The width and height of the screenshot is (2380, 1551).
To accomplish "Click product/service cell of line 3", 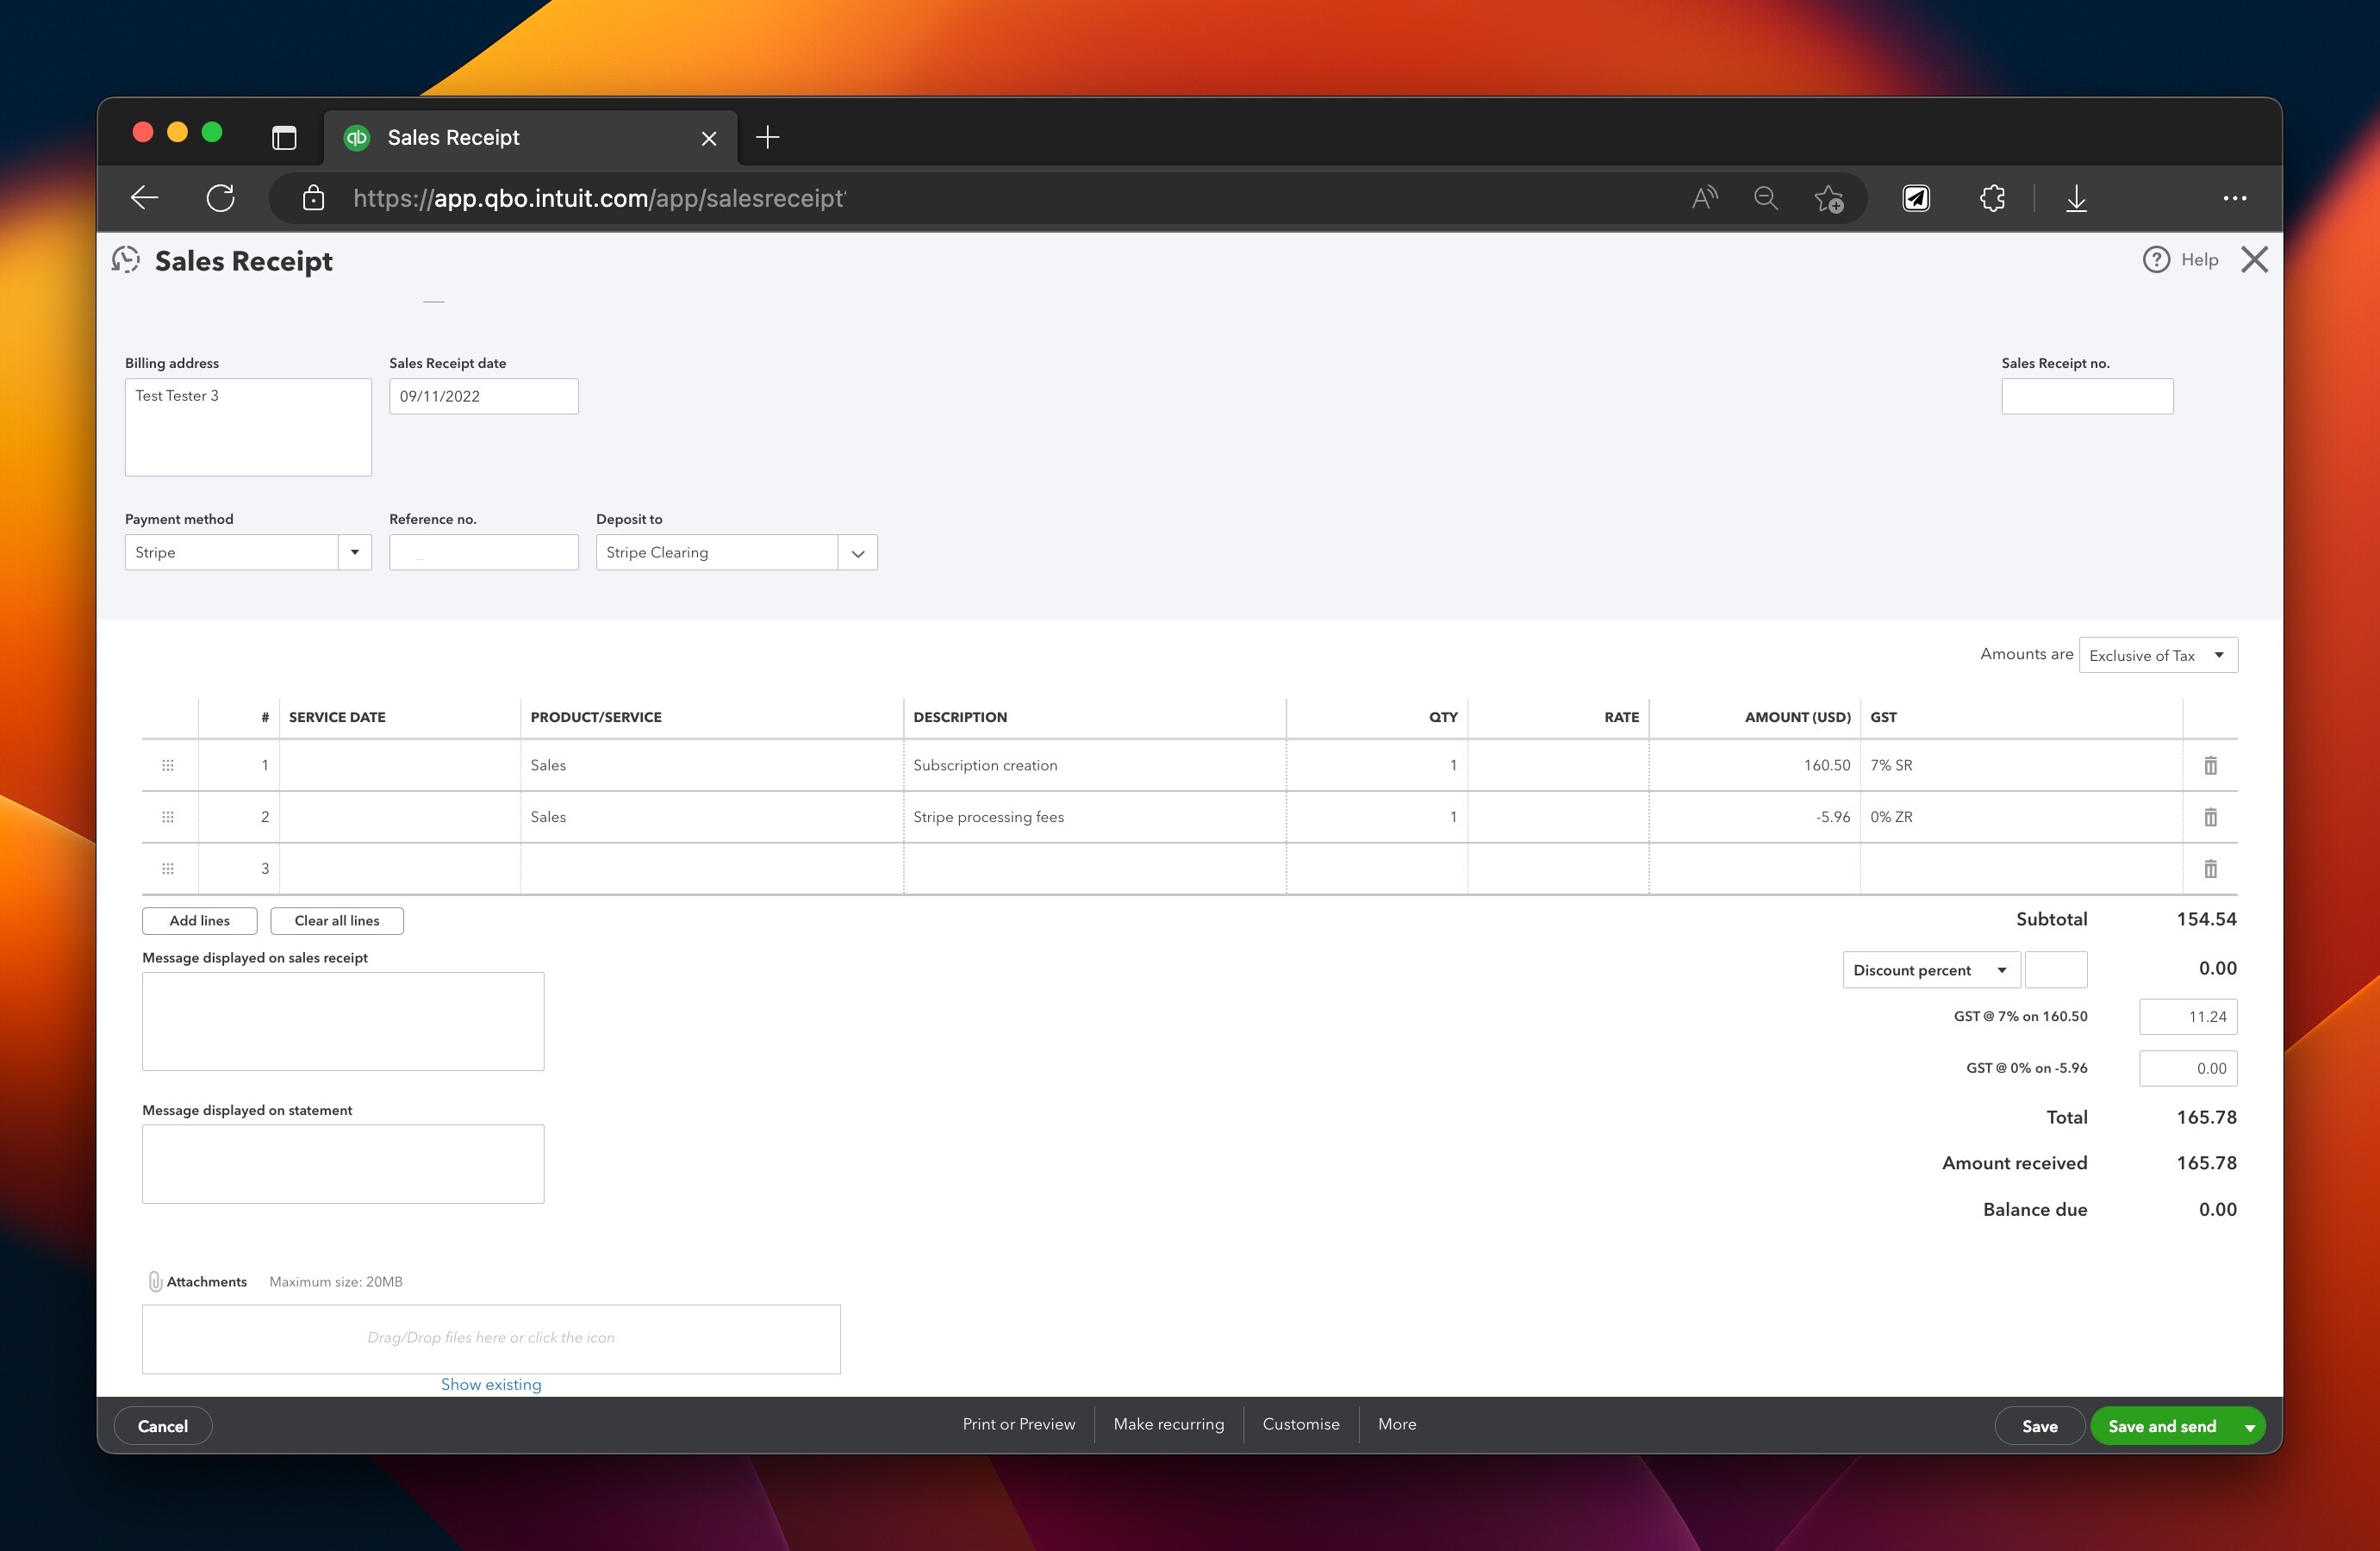I will point(711,869).
